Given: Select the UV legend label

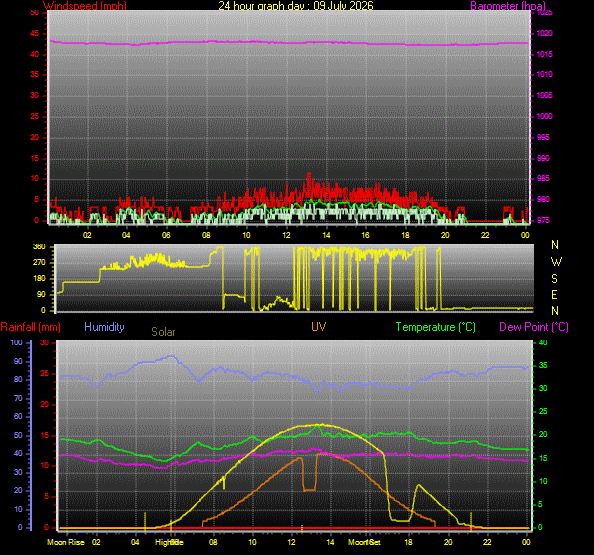Looking at the screenshot, I should pos(319,327).
